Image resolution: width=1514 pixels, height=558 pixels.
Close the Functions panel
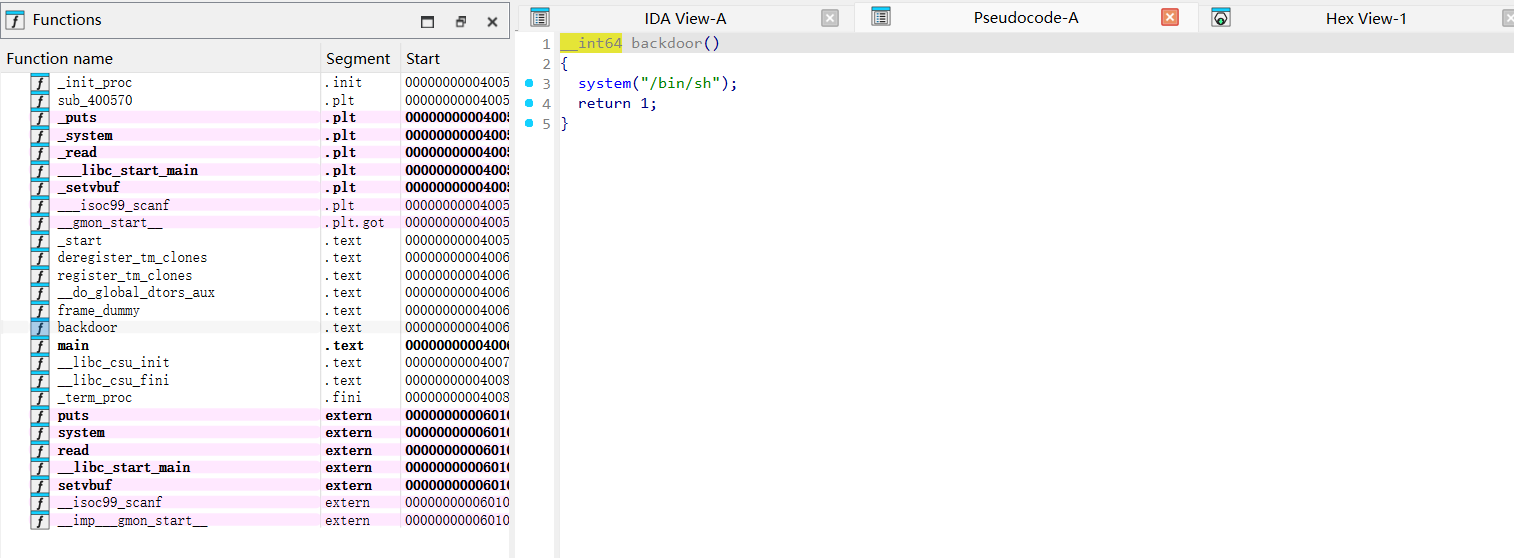[x=492, y=21]
